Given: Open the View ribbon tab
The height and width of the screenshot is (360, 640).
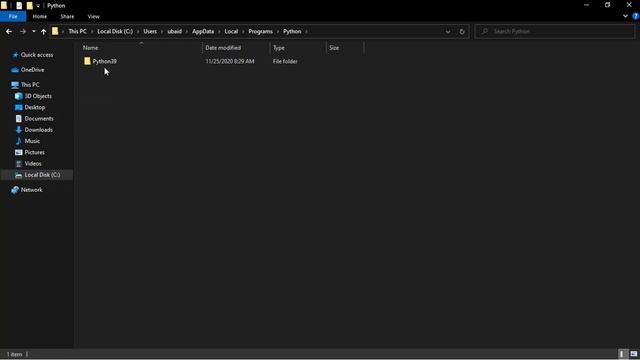Looking at the screenshot, I should (x=93, y=16).
